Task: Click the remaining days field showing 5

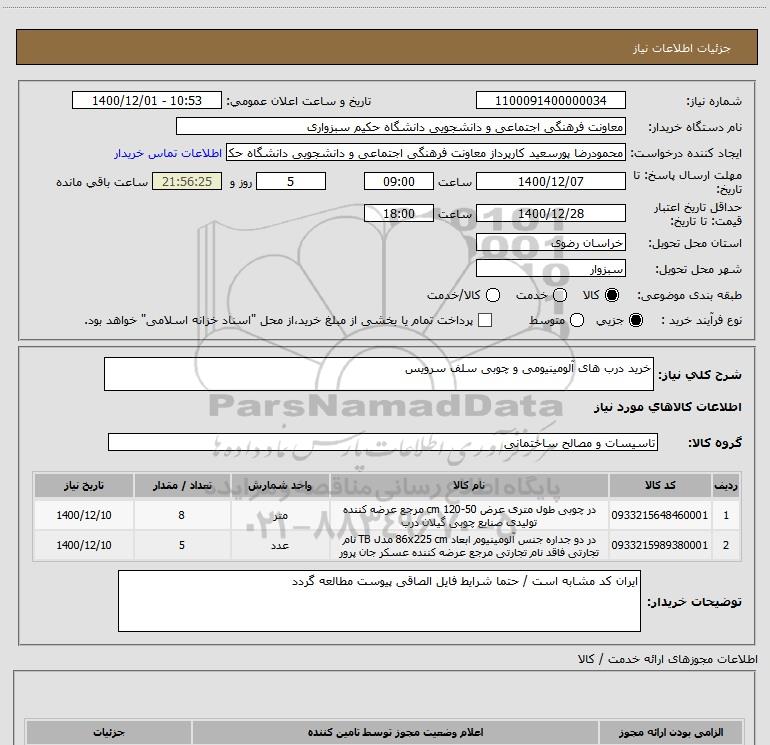Action: 291,182
